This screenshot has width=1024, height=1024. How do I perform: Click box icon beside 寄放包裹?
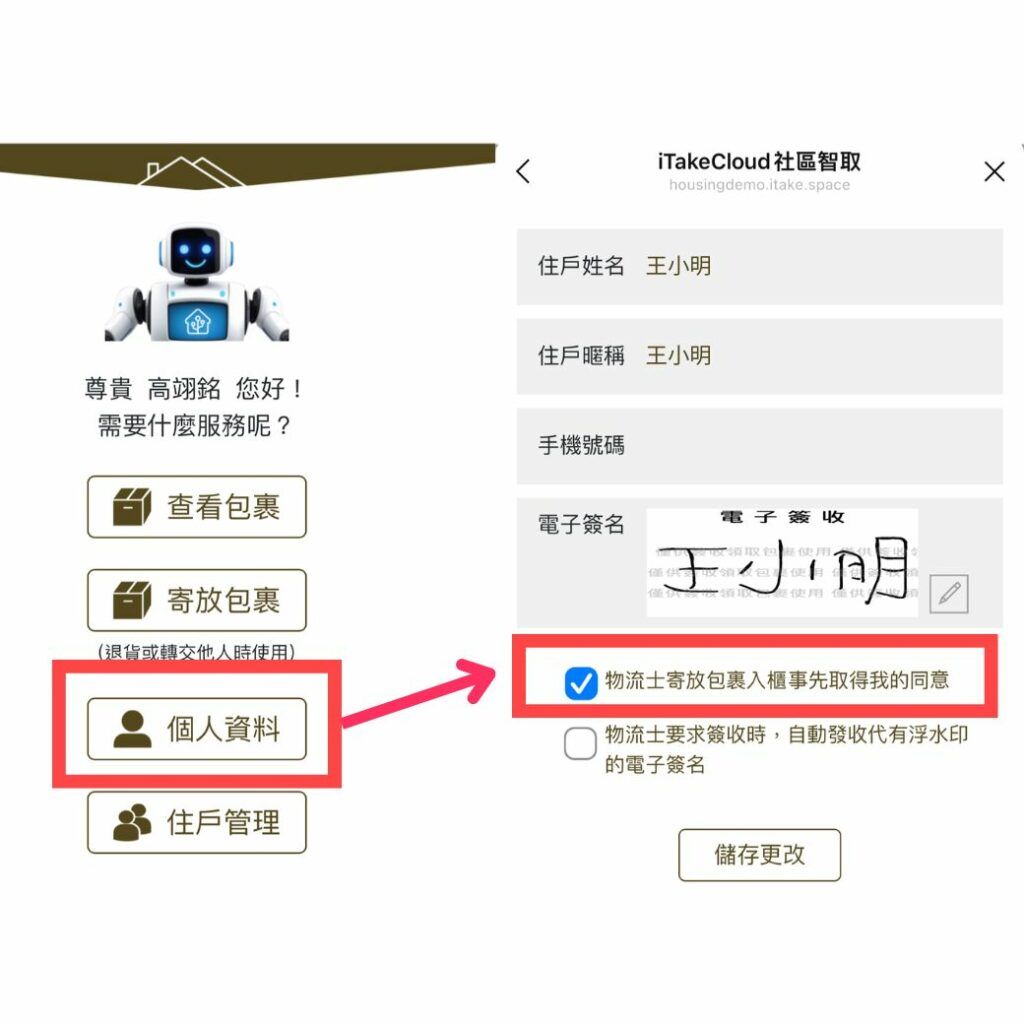coord(132,600)
